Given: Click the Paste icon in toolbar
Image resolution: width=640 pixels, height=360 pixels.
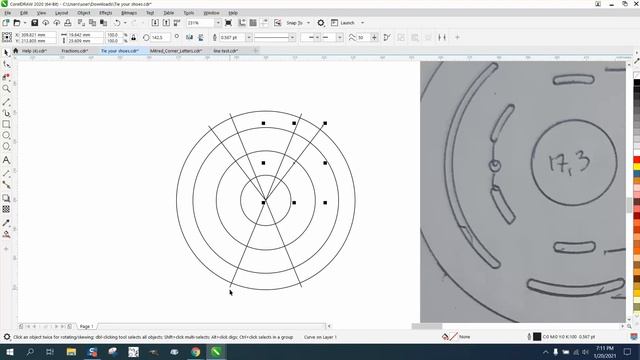Looking at the screenshot, I should (104, 23).
